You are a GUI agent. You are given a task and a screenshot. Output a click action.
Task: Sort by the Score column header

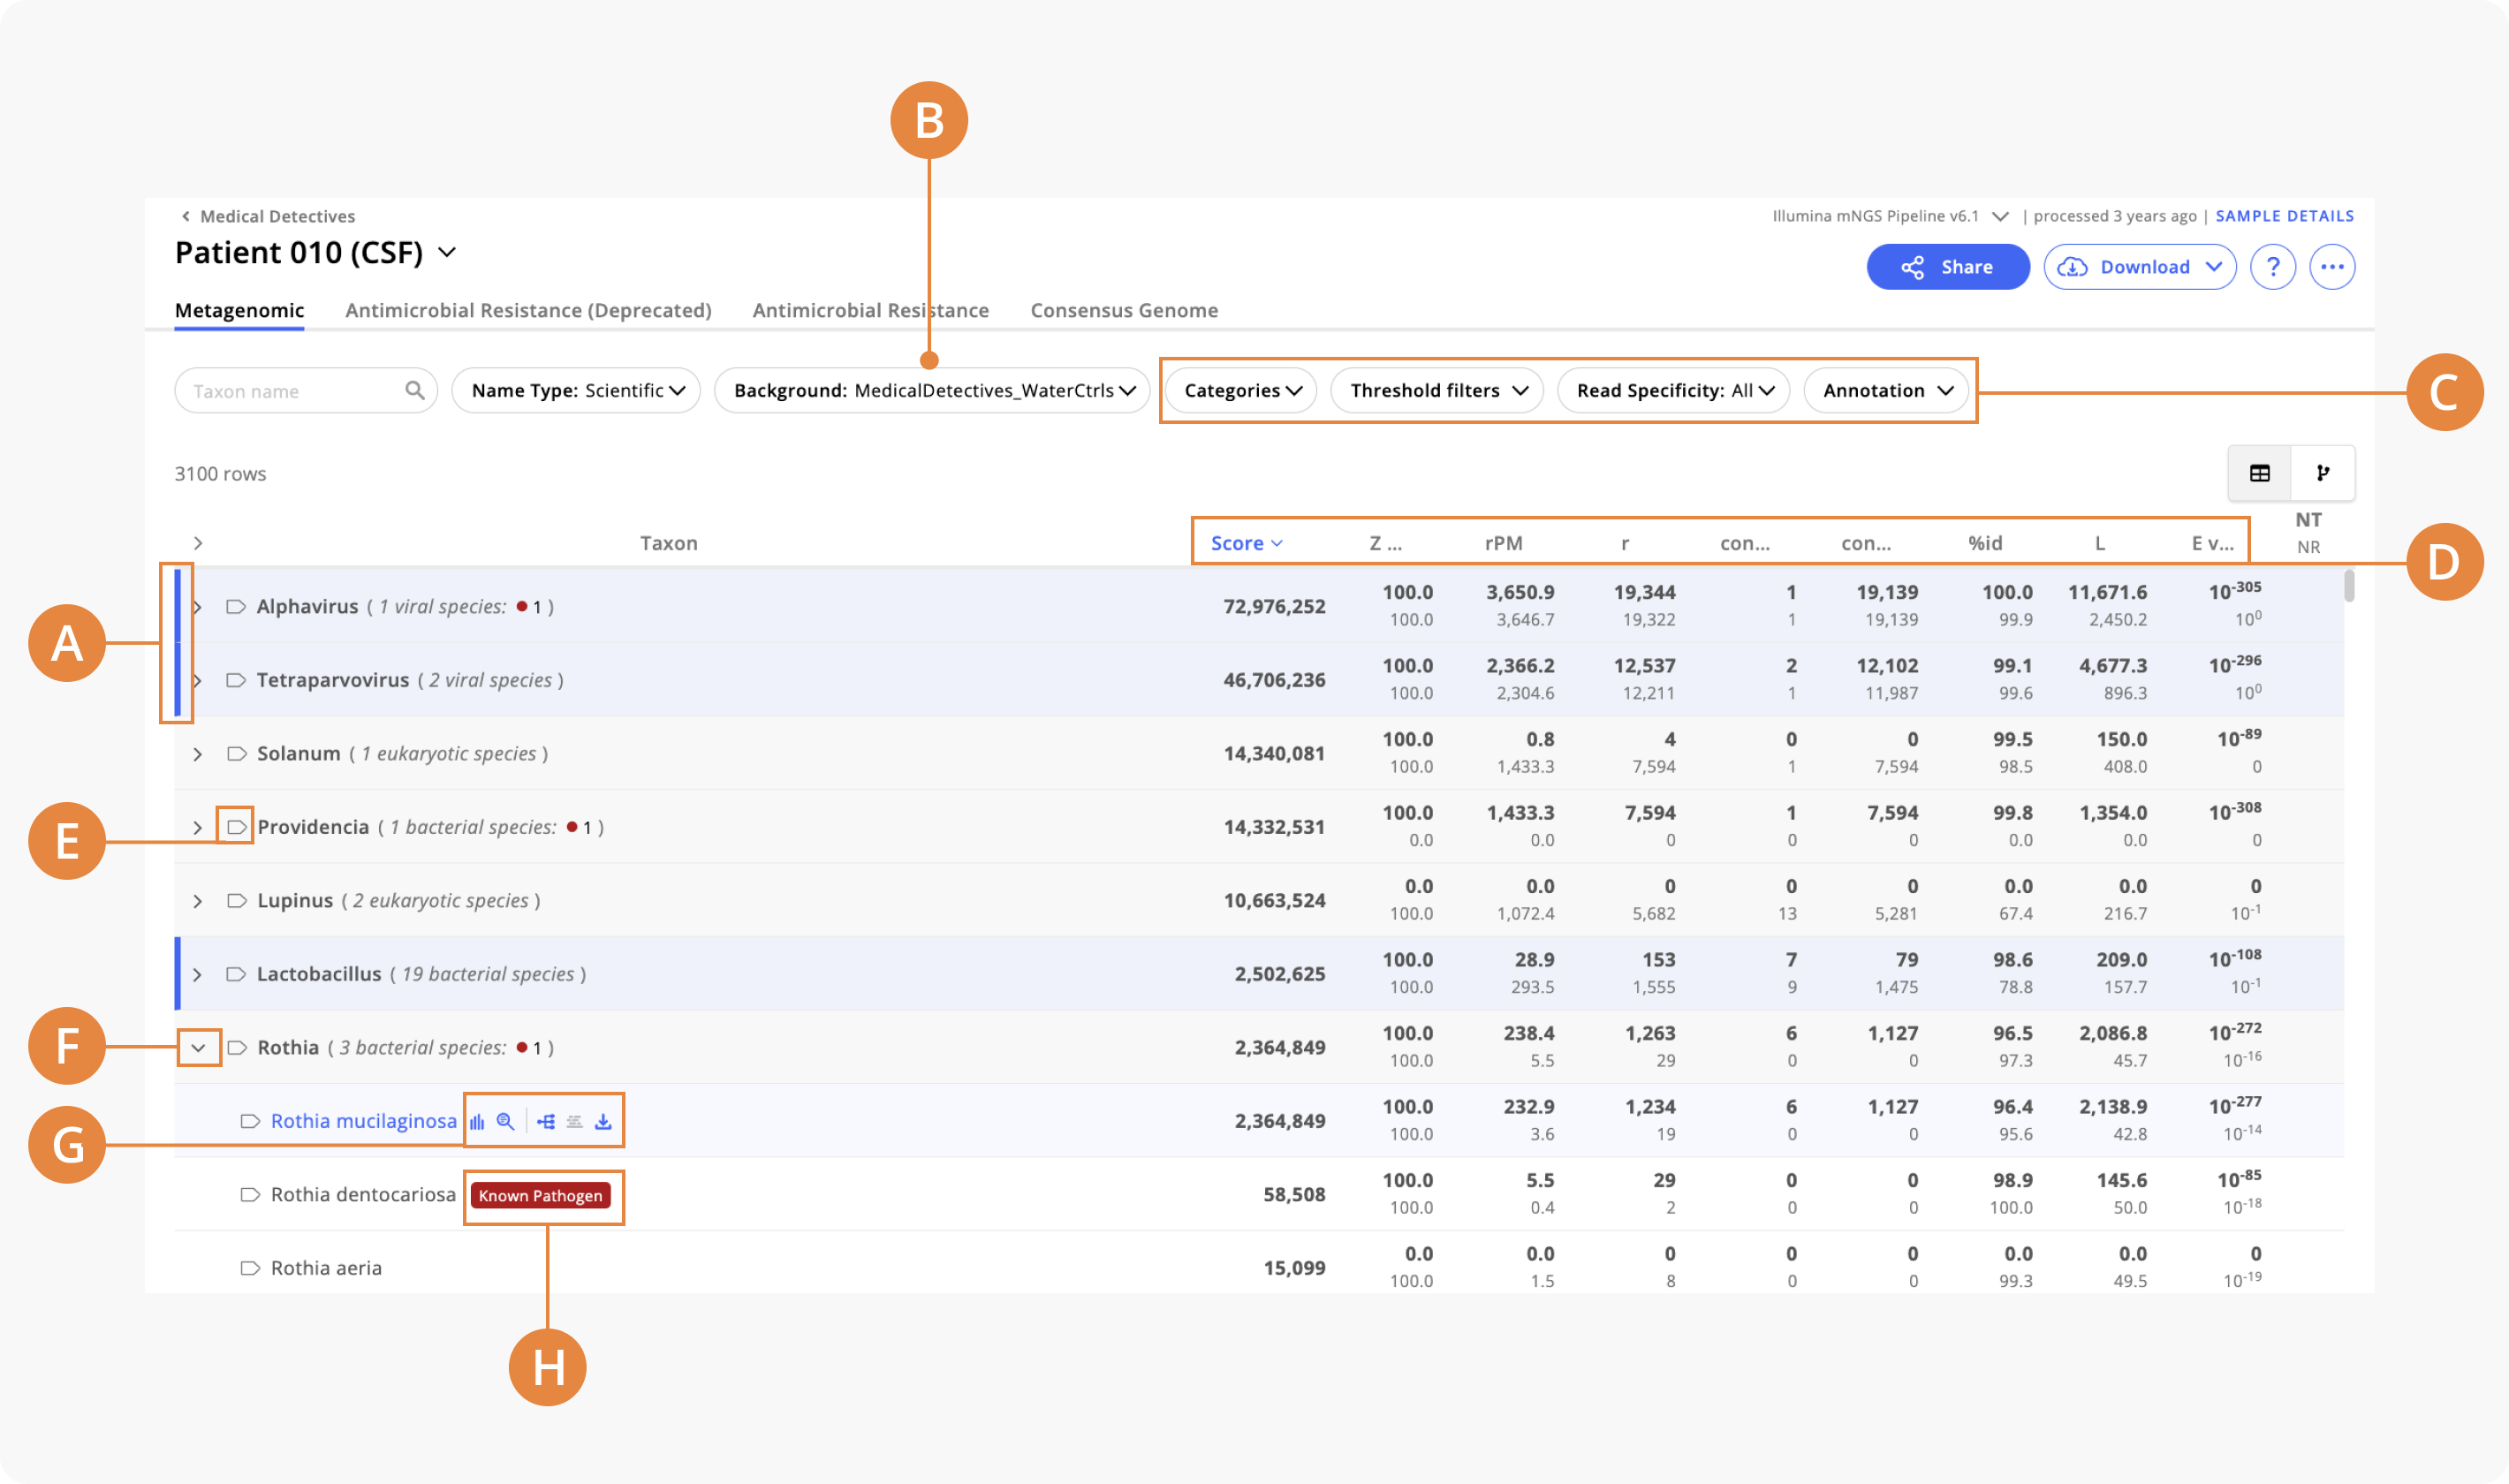coord(1246,543)
